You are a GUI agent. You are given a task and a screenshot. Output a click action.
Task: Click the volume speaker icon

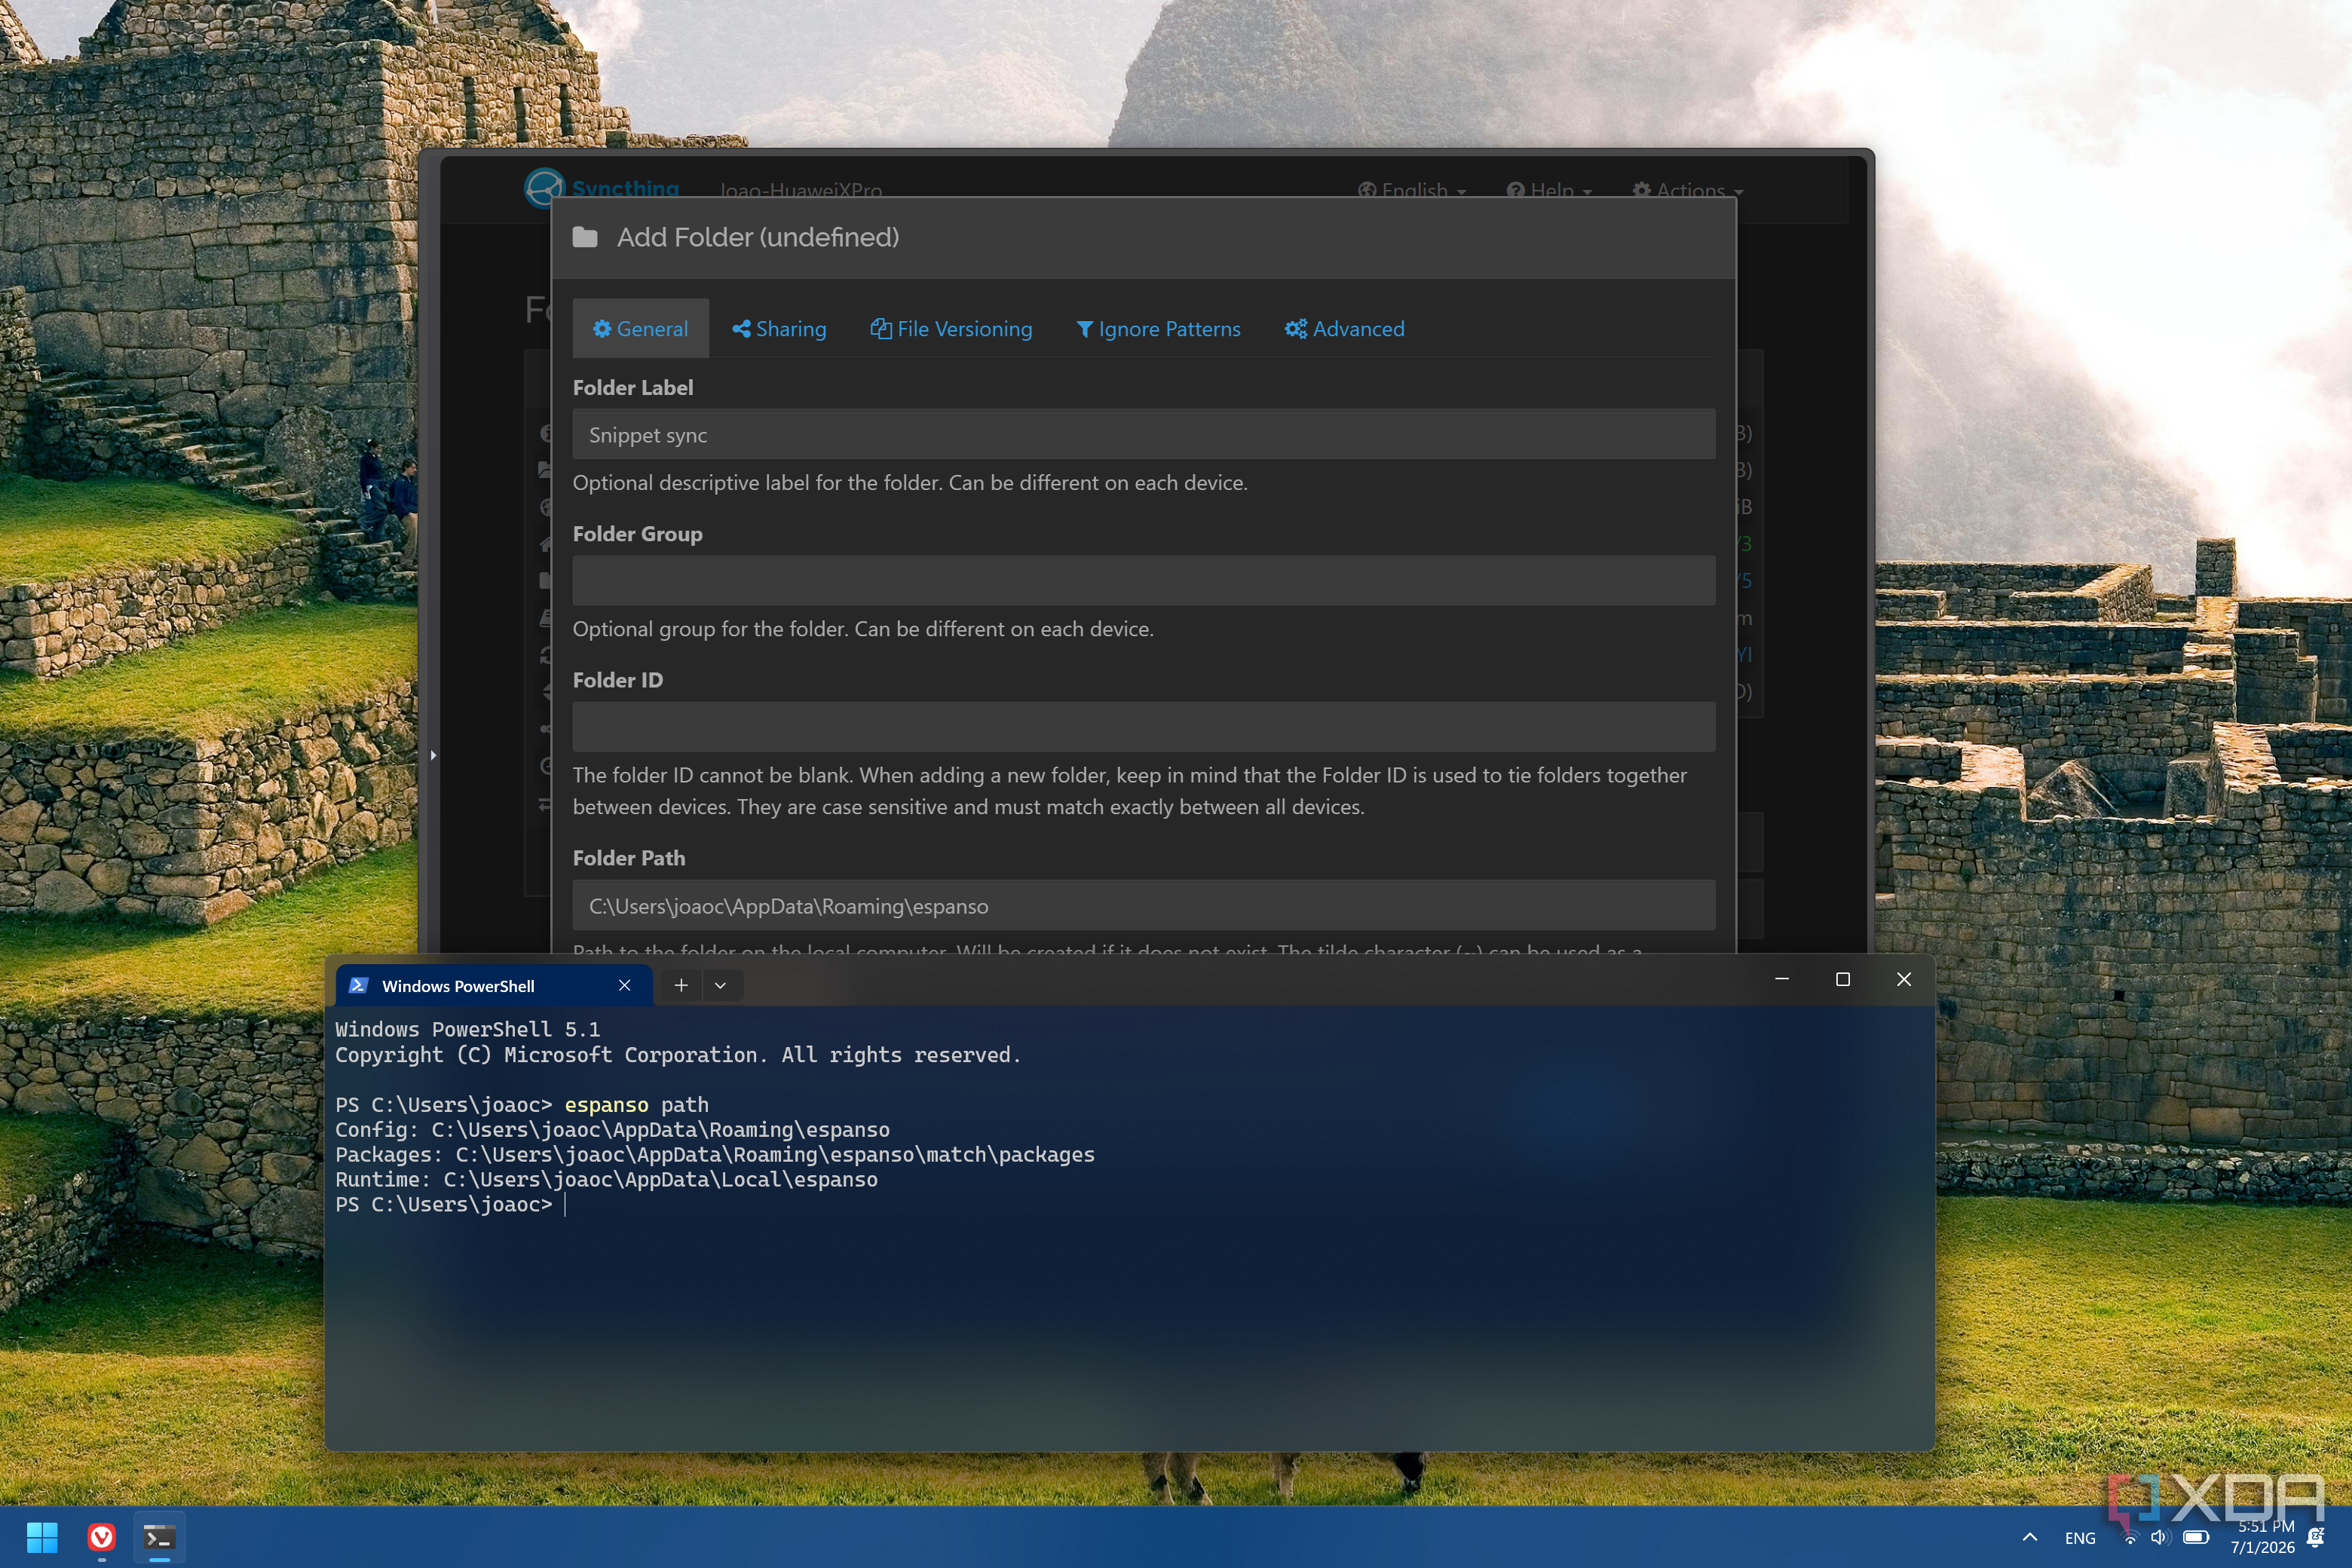point(2159,1537)
